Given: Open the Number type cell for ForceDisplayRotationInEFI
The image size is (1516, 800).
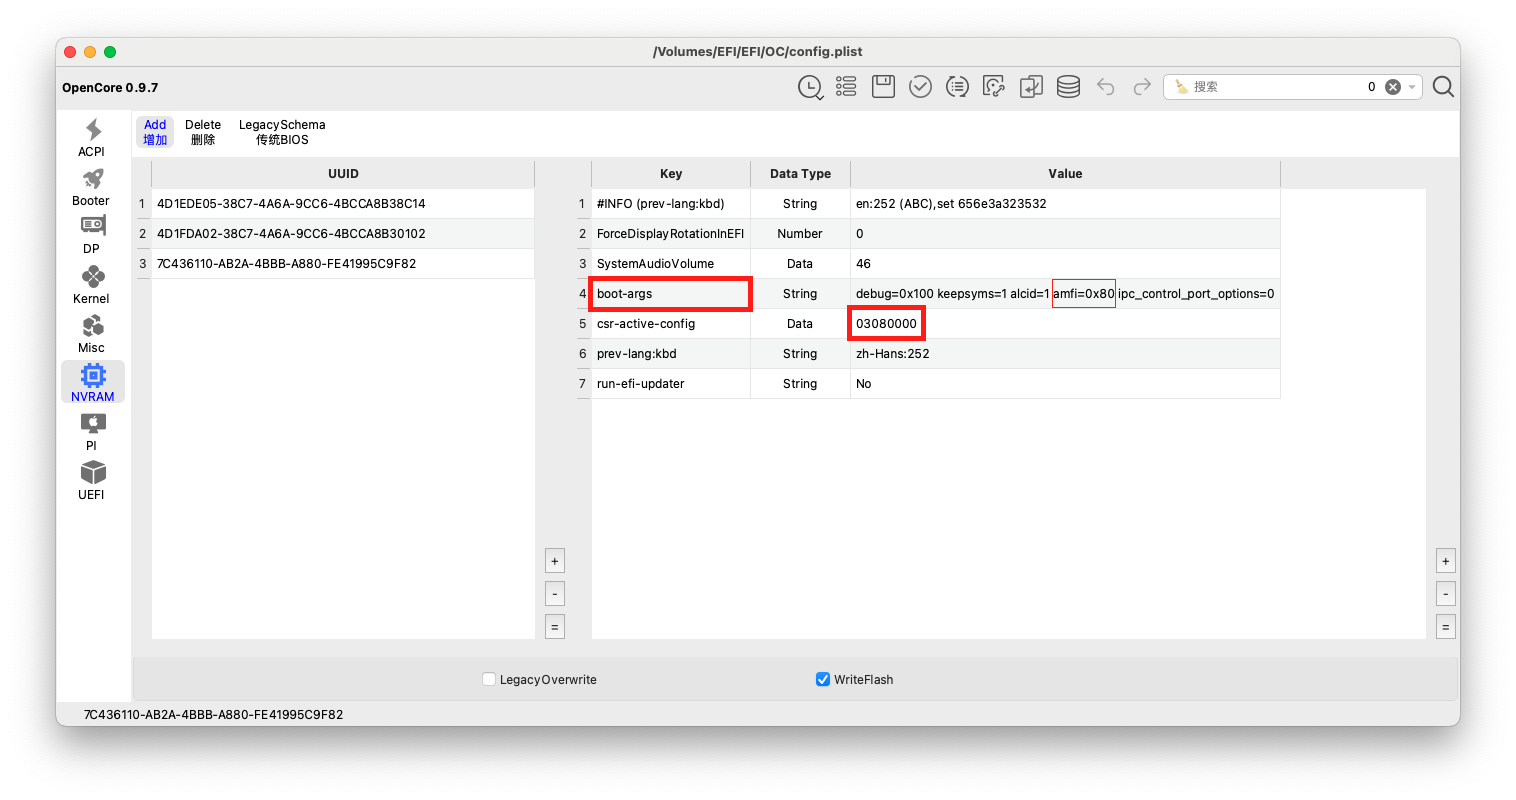Looking at the screenshot, I should point(800,234).
